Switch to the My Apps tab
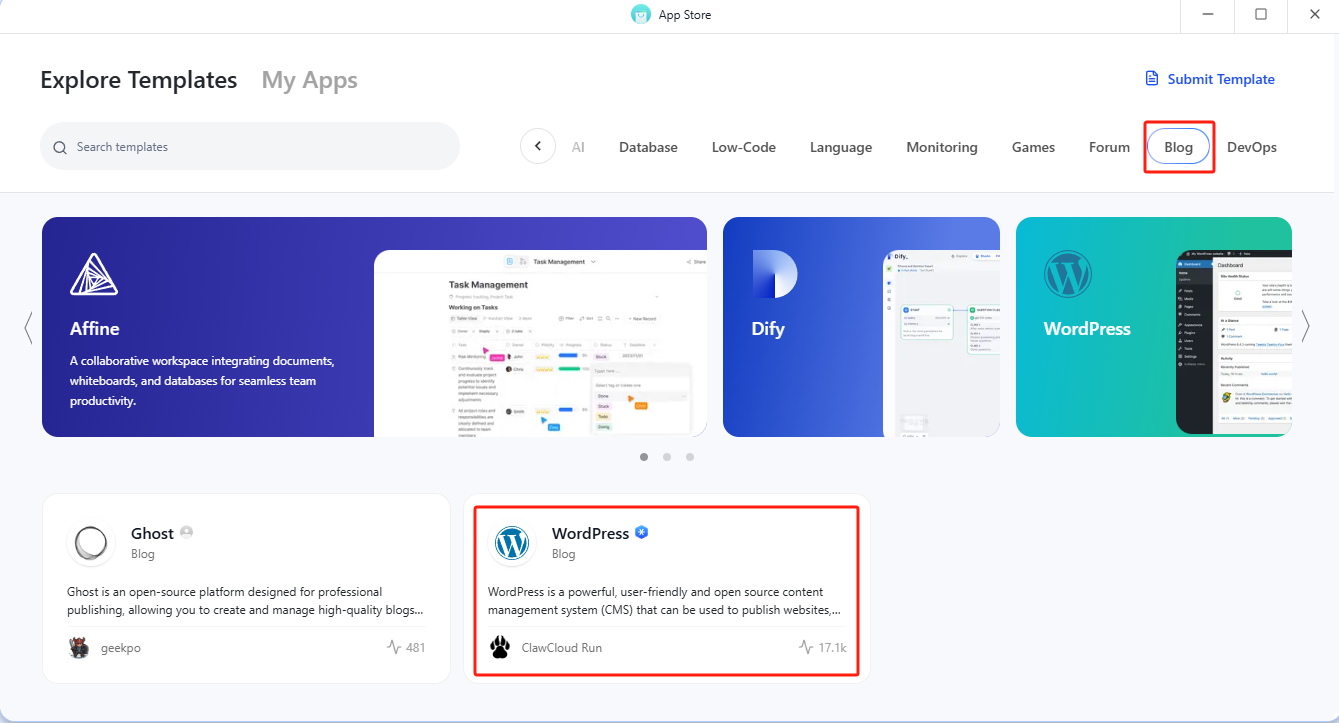 [309, 80]
